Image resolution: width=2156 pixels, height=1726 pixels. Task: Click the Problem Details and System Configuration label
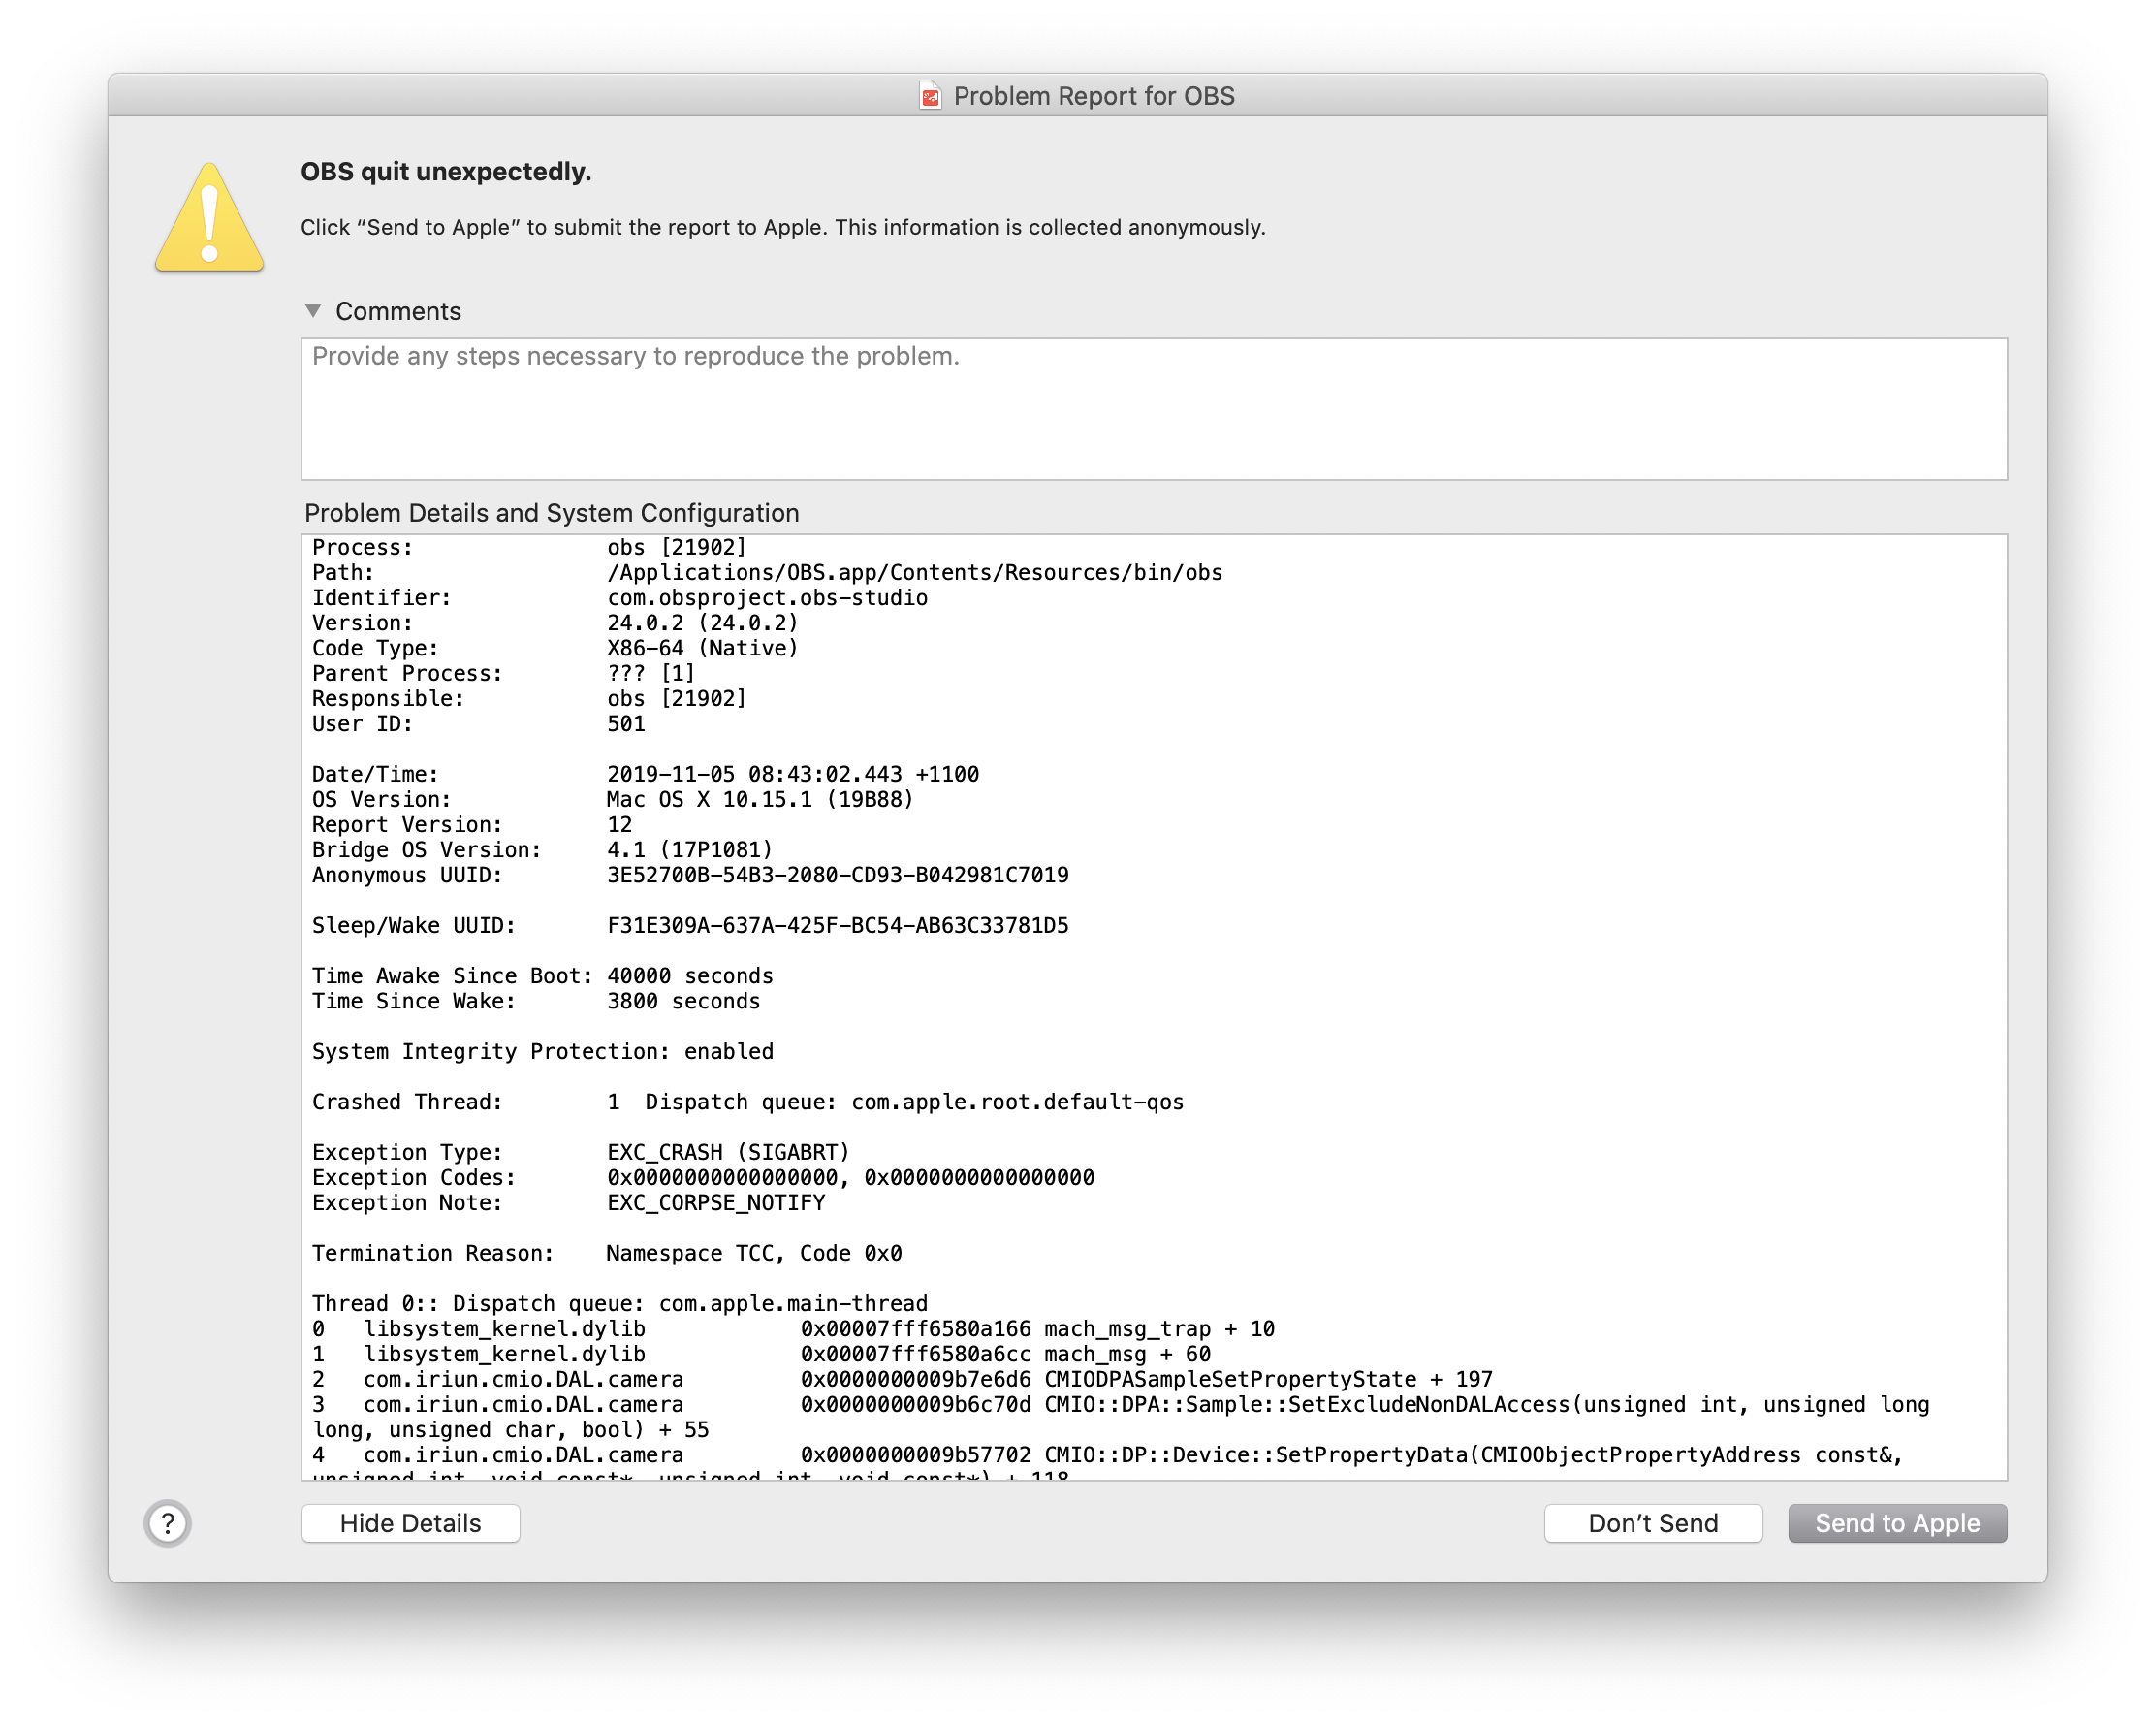551,512
